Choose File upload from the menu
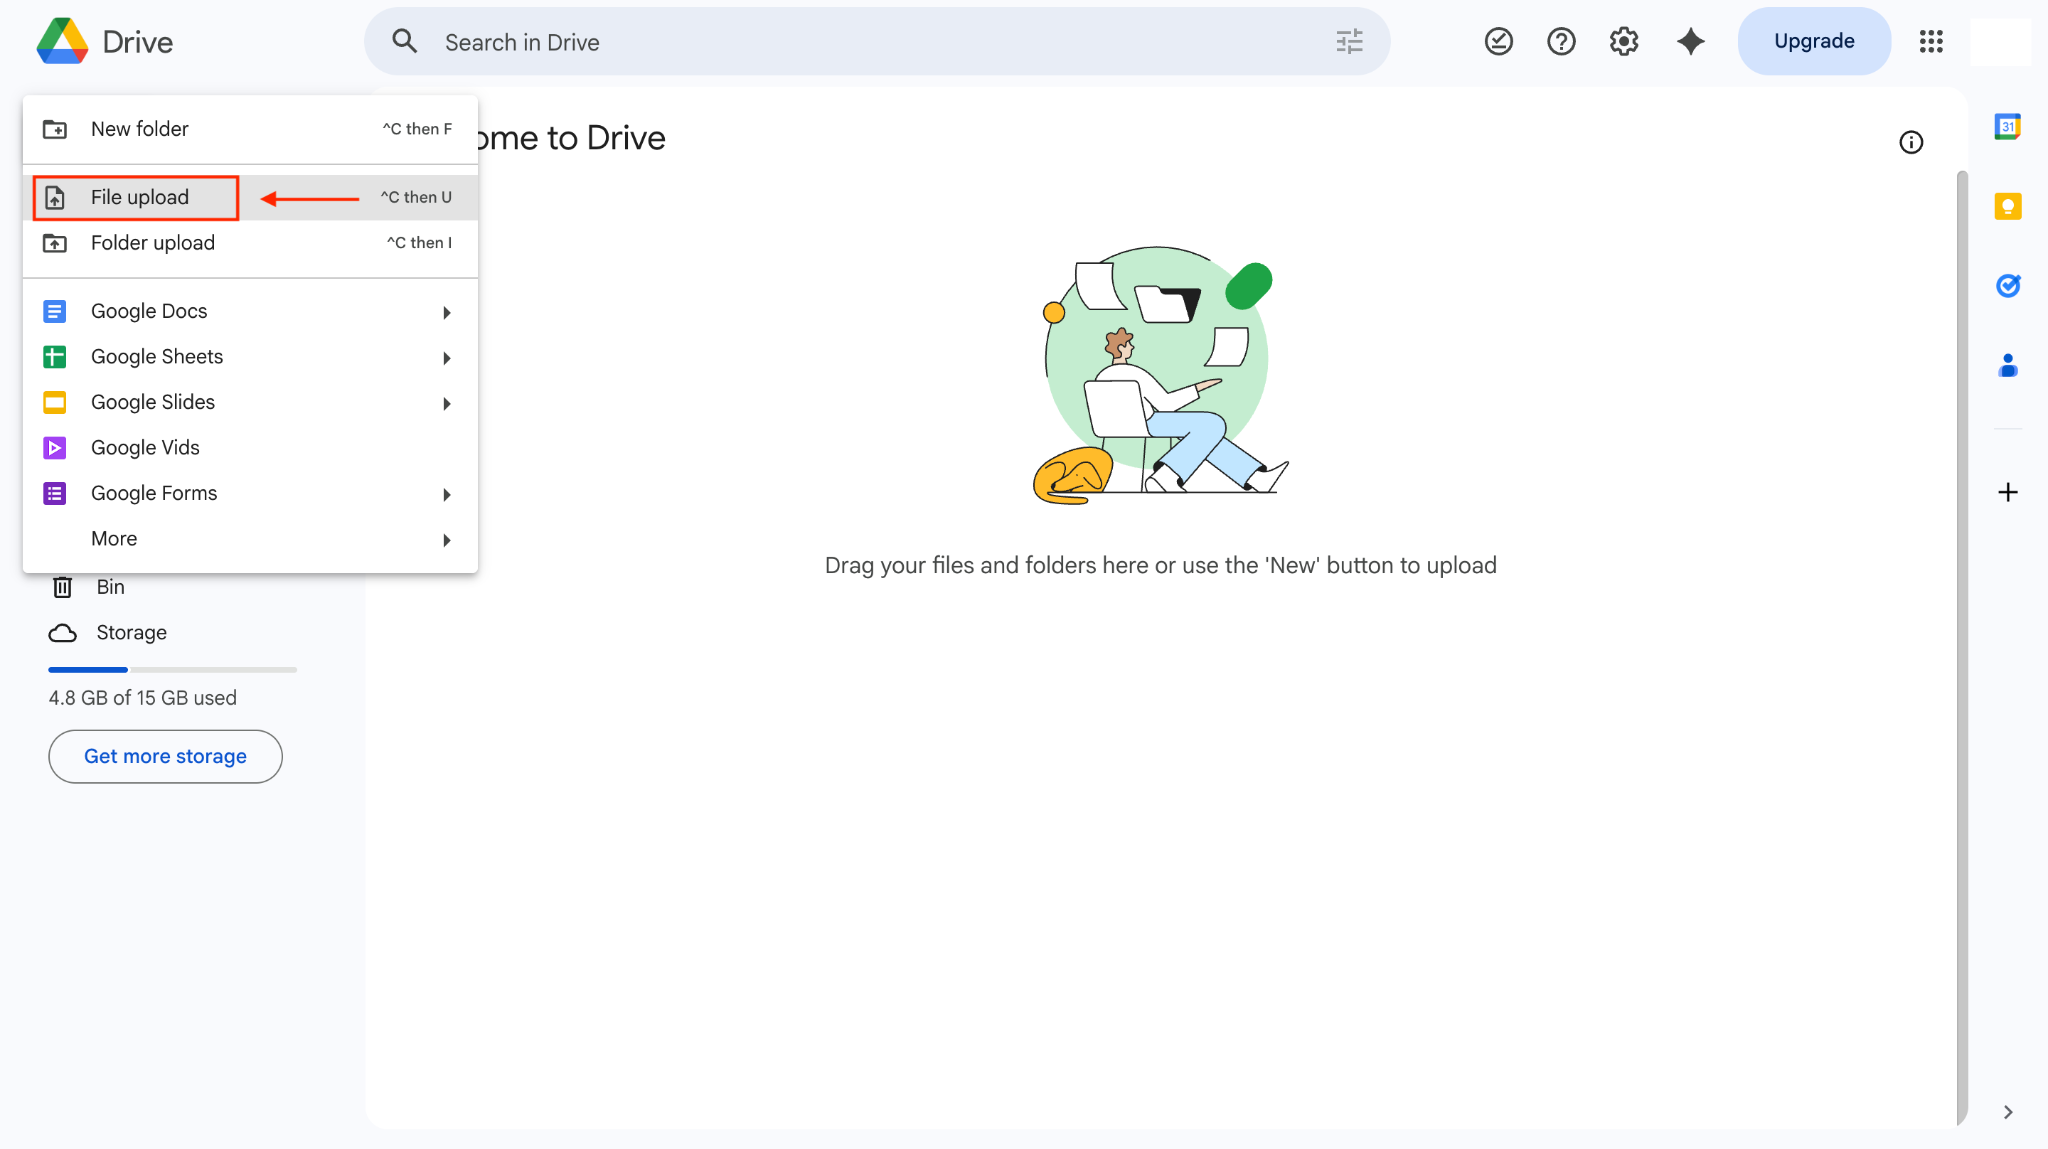The height and width of the screenshot is (1149, 2048). pos(250,197)
